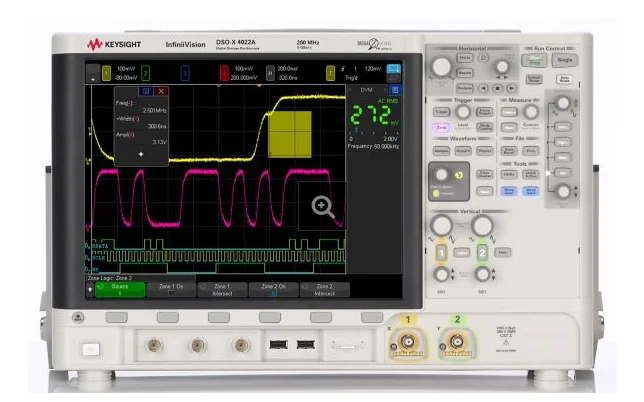Push the navigate stop button
This screenshot has height=402, width=644.
point(497,88)
